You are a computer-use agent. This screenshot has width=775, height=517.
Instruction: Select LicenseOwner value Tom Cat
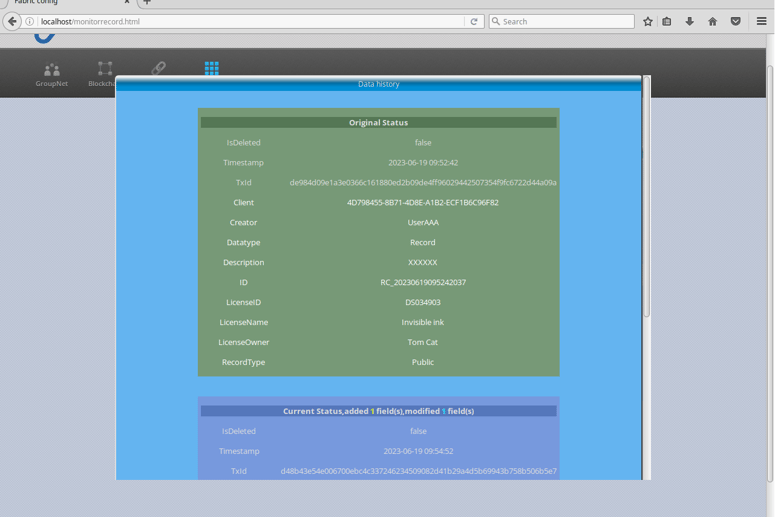pos(423,342)
